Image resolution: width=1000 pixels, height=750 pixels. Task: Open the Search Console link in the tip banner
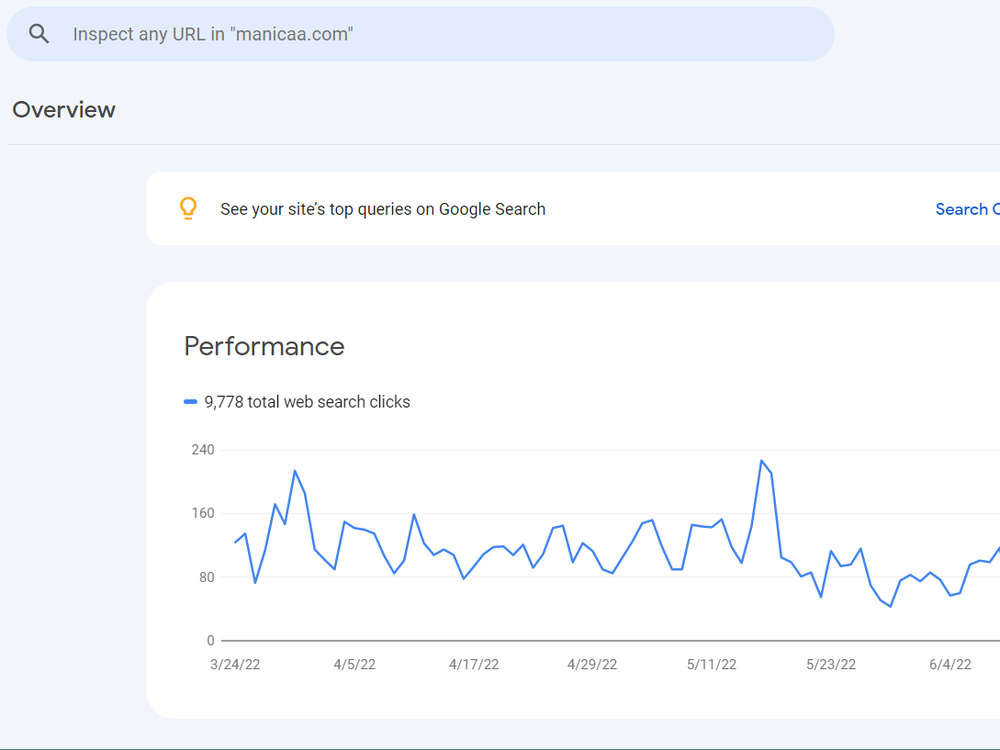[966, 209]
